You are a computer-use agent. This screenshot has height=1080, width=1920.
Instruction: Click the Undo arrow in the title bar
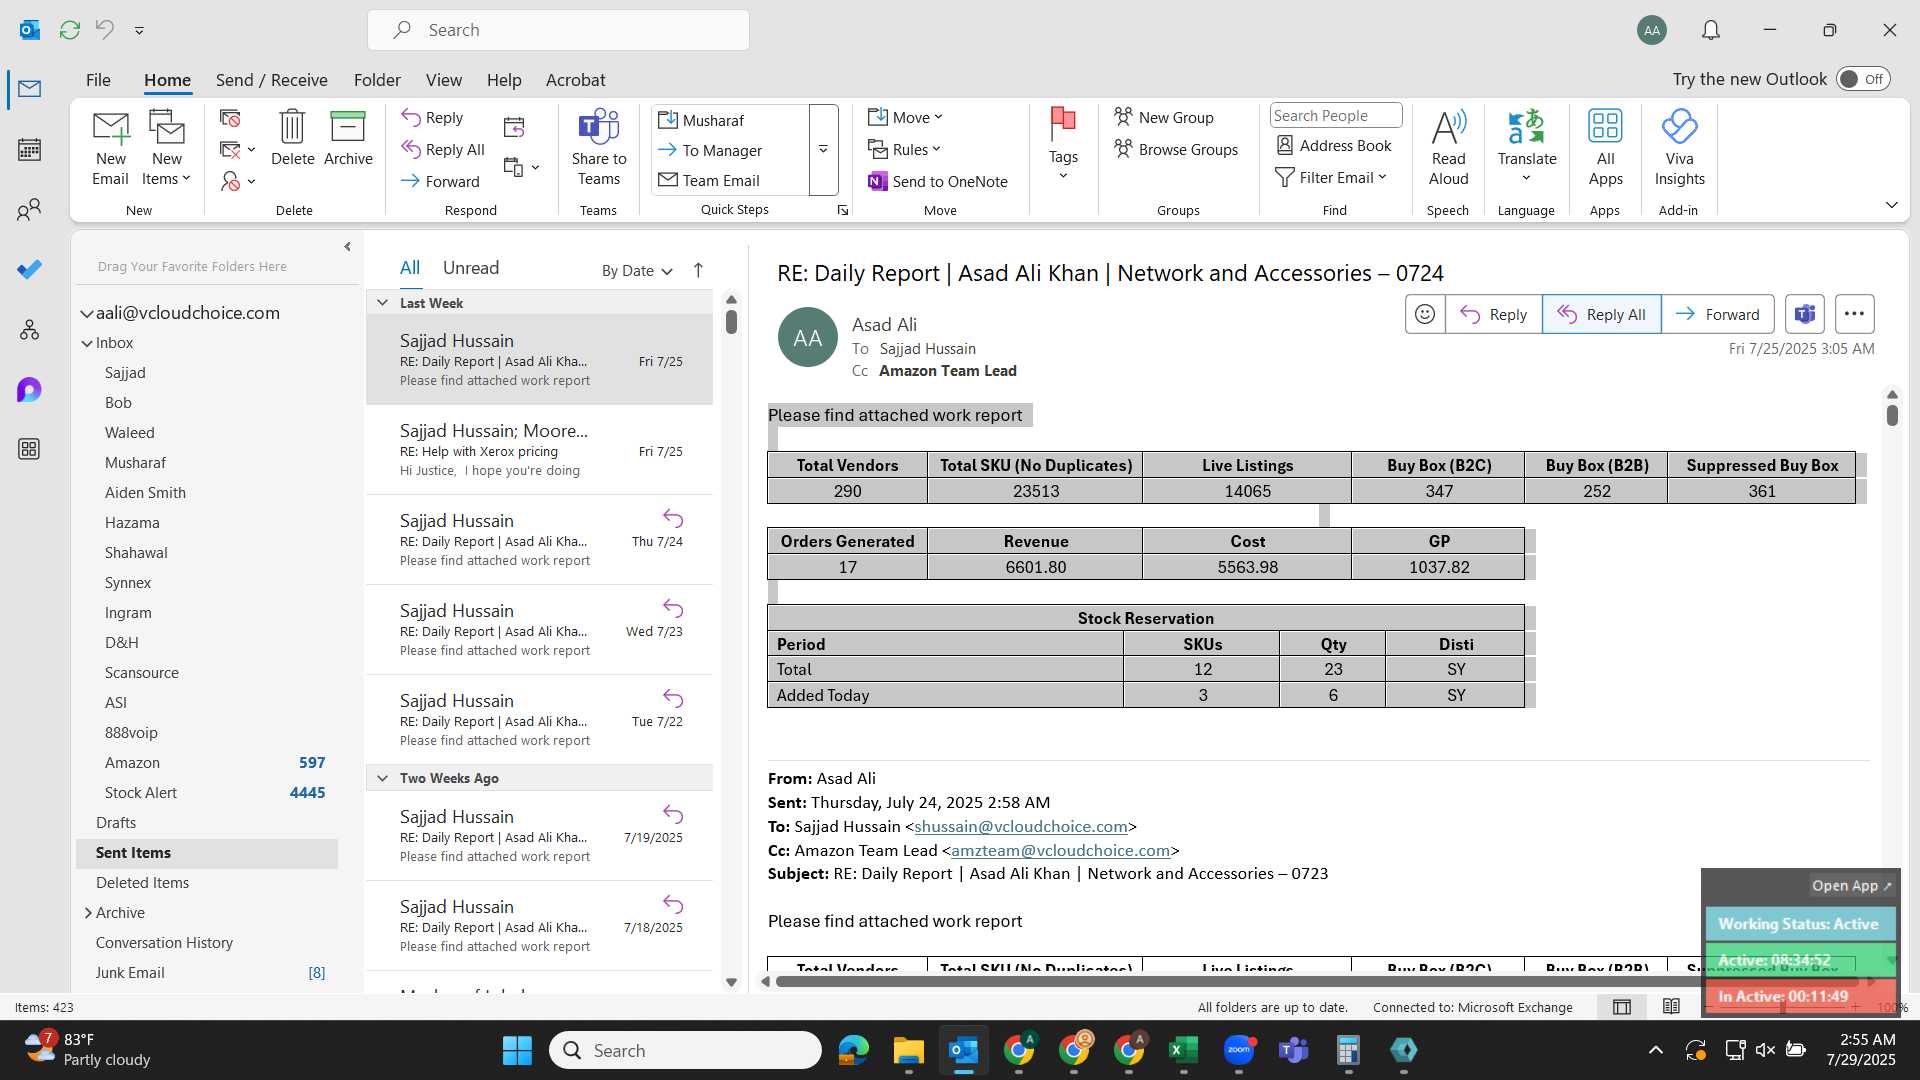(105, 30)
